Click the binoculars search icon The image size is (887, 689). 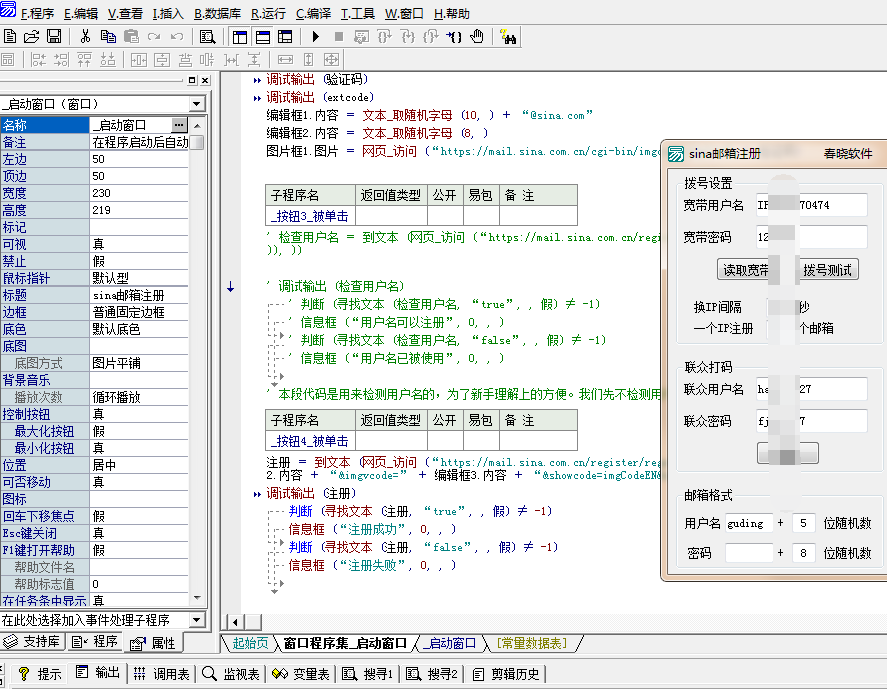pos(508,37)
